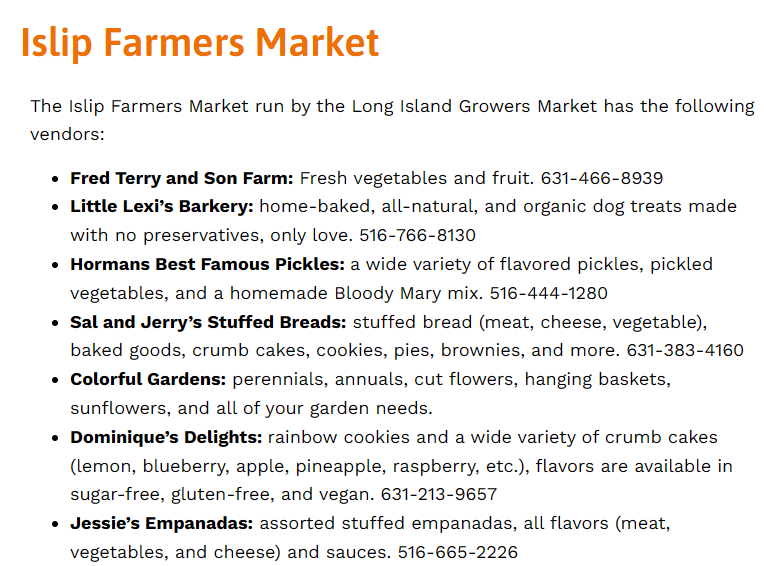Click Dominique's Delights vendor name
This screenshot has height=566, width=766.
pos(166,438)
